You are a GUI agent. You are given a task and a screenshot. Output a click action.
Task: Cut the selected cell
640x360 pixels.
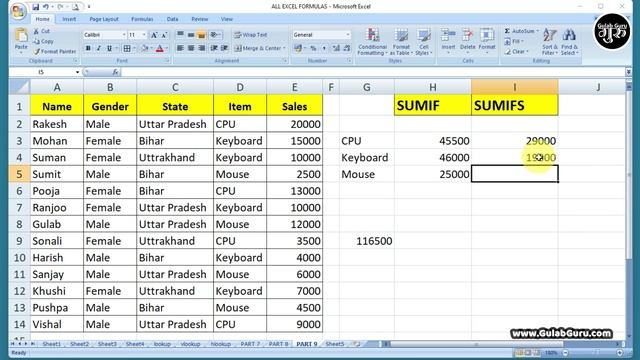click(x=42, y=31)
